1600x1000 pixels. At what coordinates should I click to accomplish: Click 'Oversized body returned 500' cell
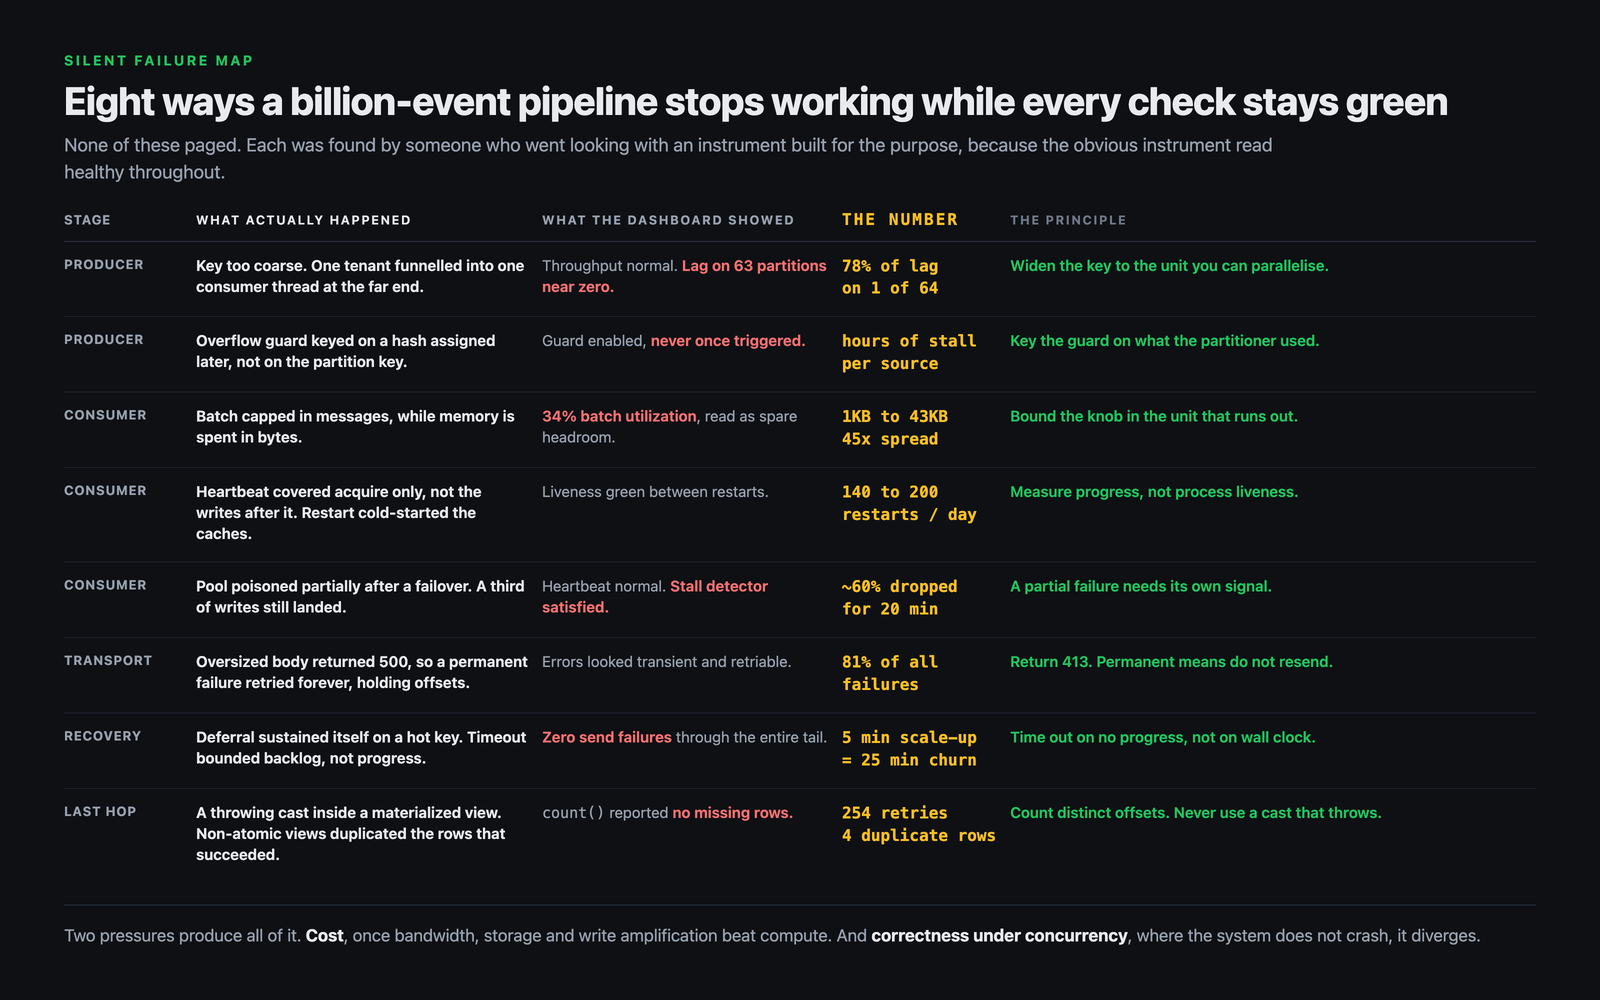point(362,672)
